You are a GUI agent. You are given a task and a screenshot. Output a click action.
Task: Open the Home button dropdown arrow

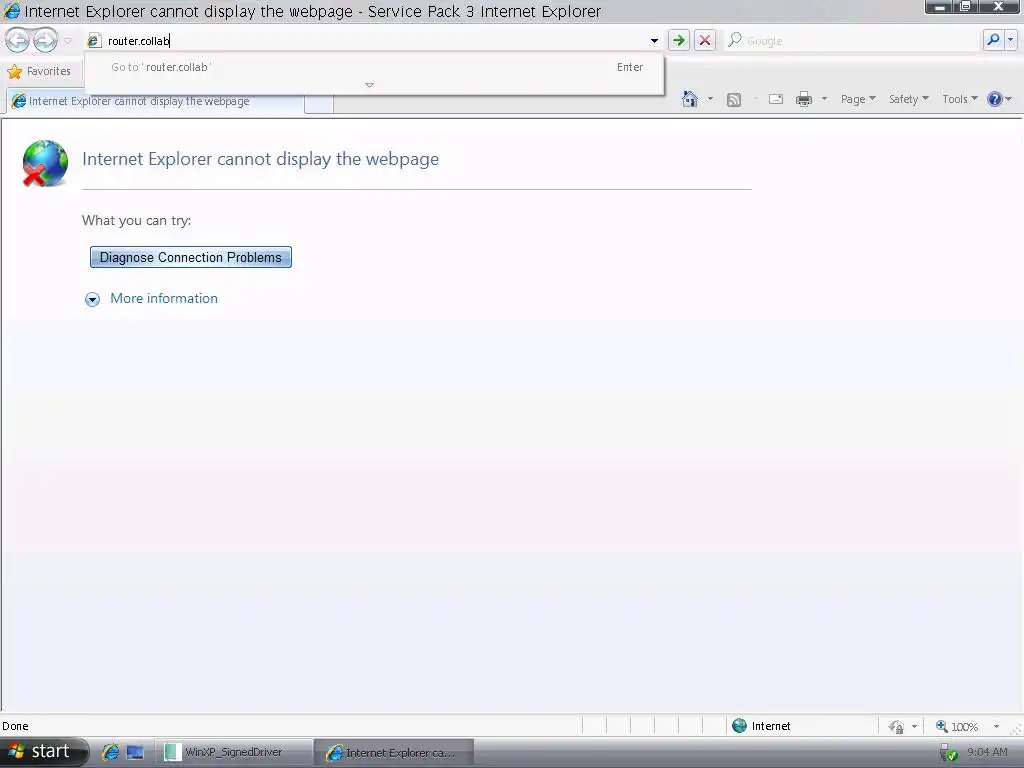[711, 99]
